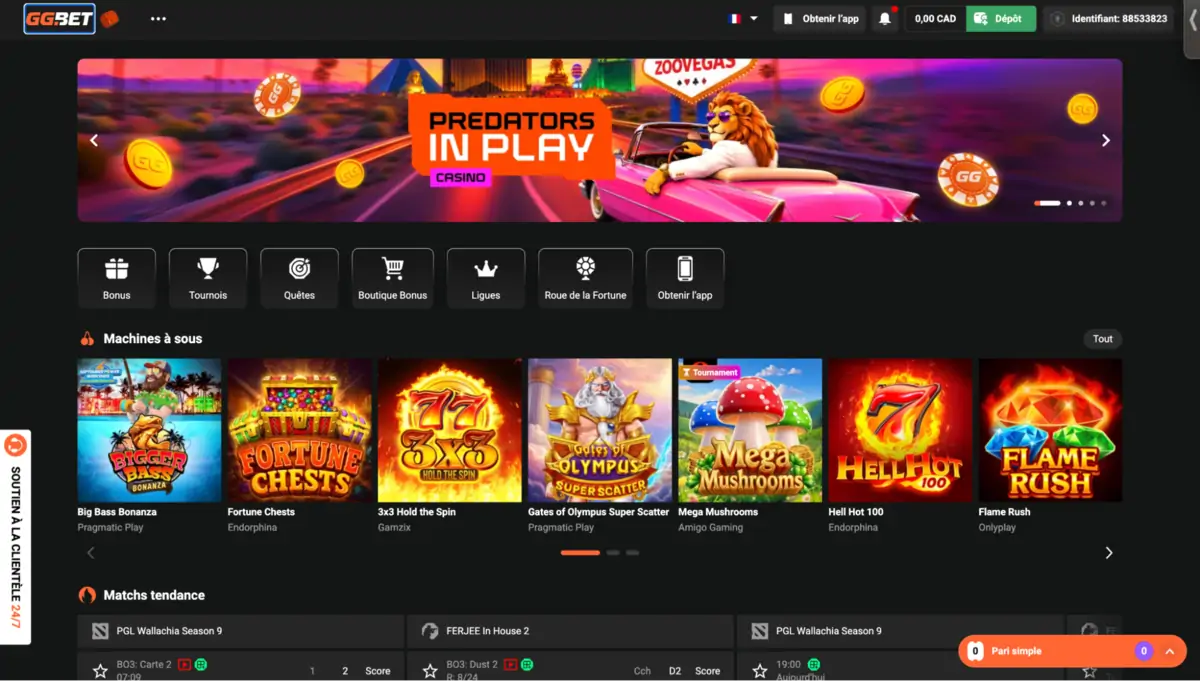Go to next banner slide arrow

(1105, 140)
